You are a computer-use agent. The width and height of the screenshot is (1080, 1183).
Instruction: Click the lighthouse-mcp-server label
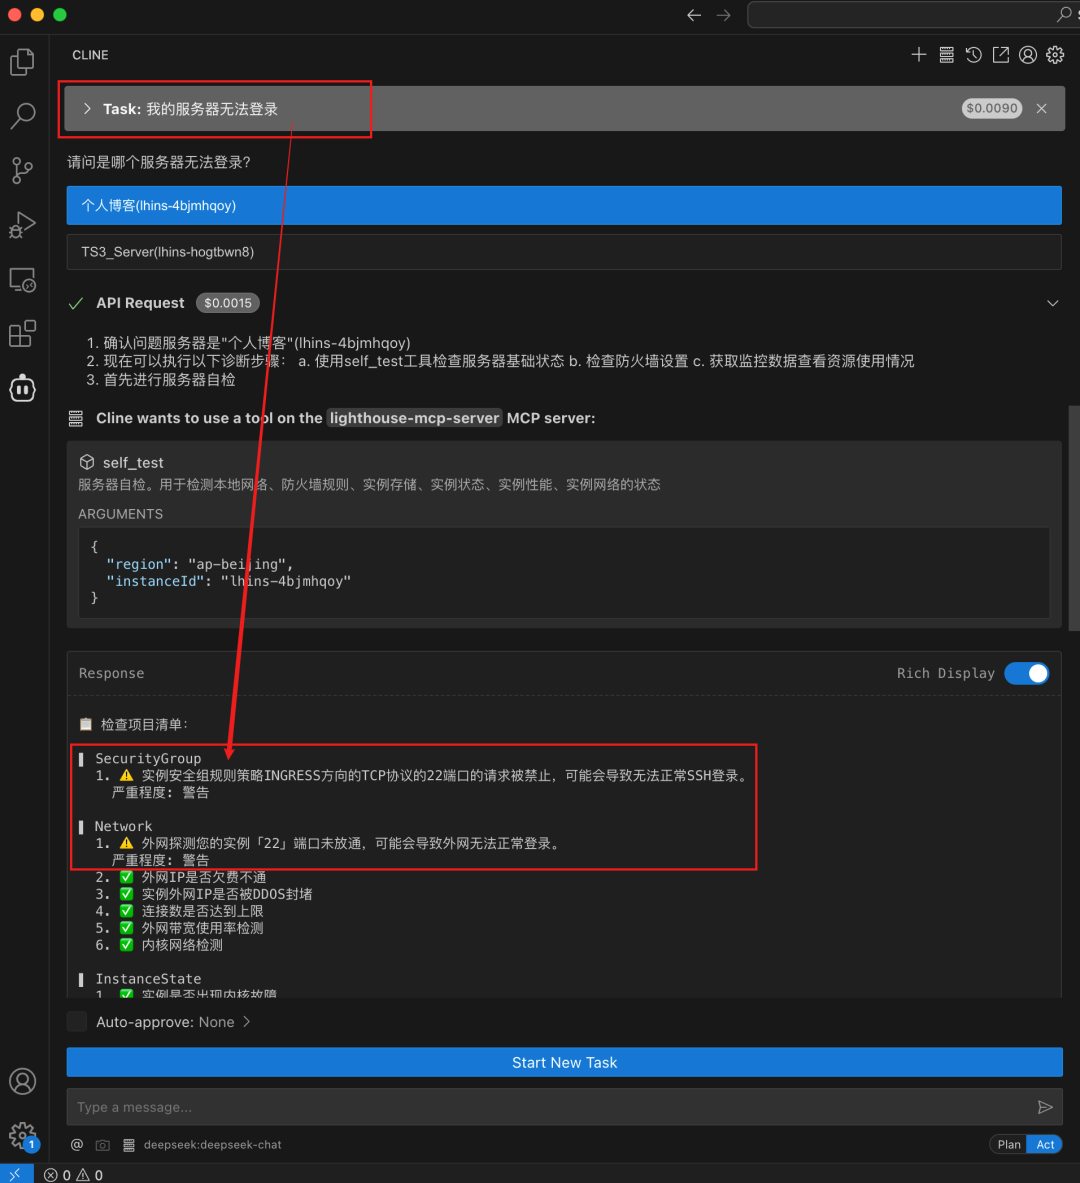(x=414, y=418)
